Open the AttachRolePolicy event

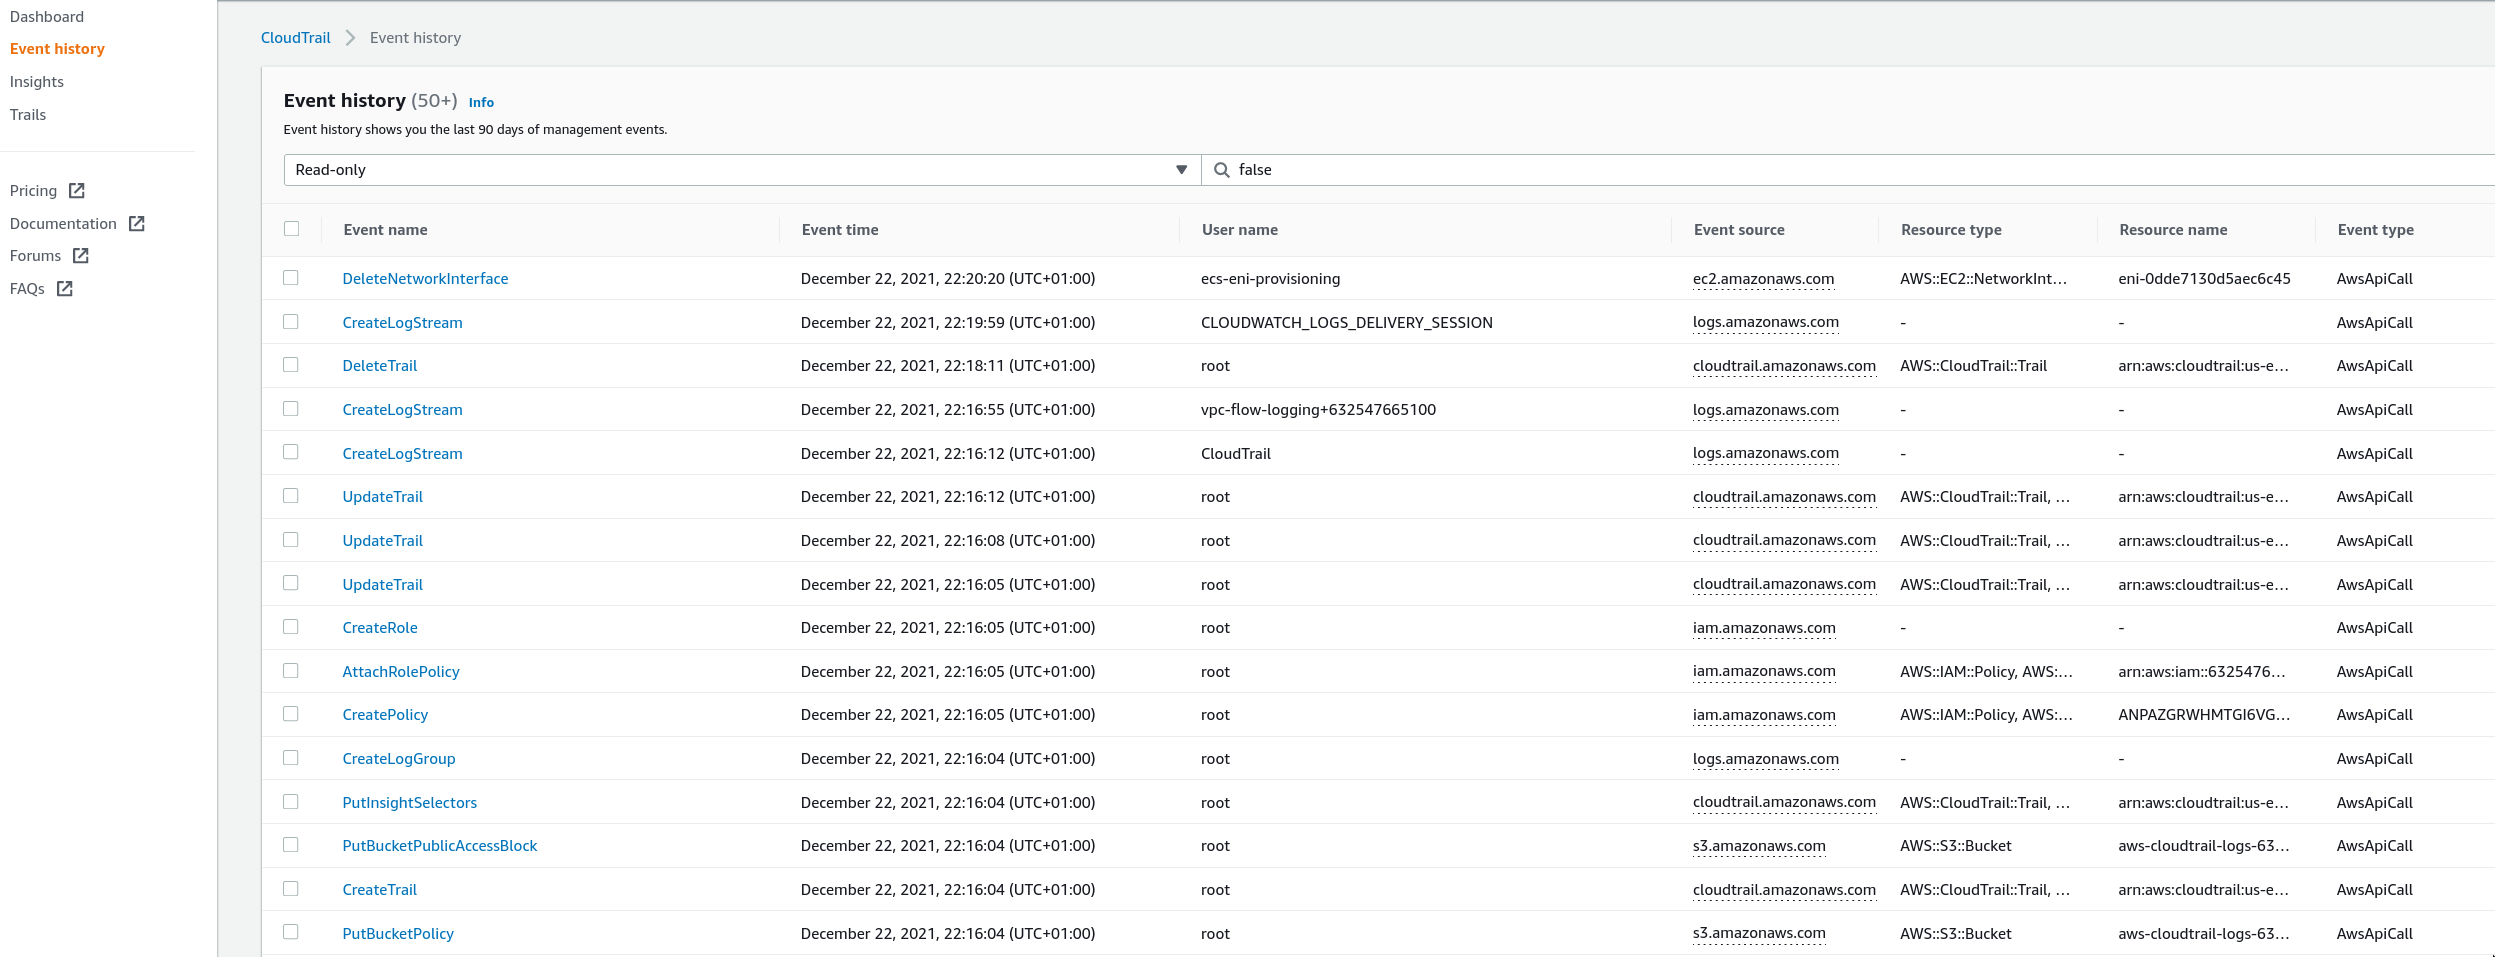(x=401, y=672)
